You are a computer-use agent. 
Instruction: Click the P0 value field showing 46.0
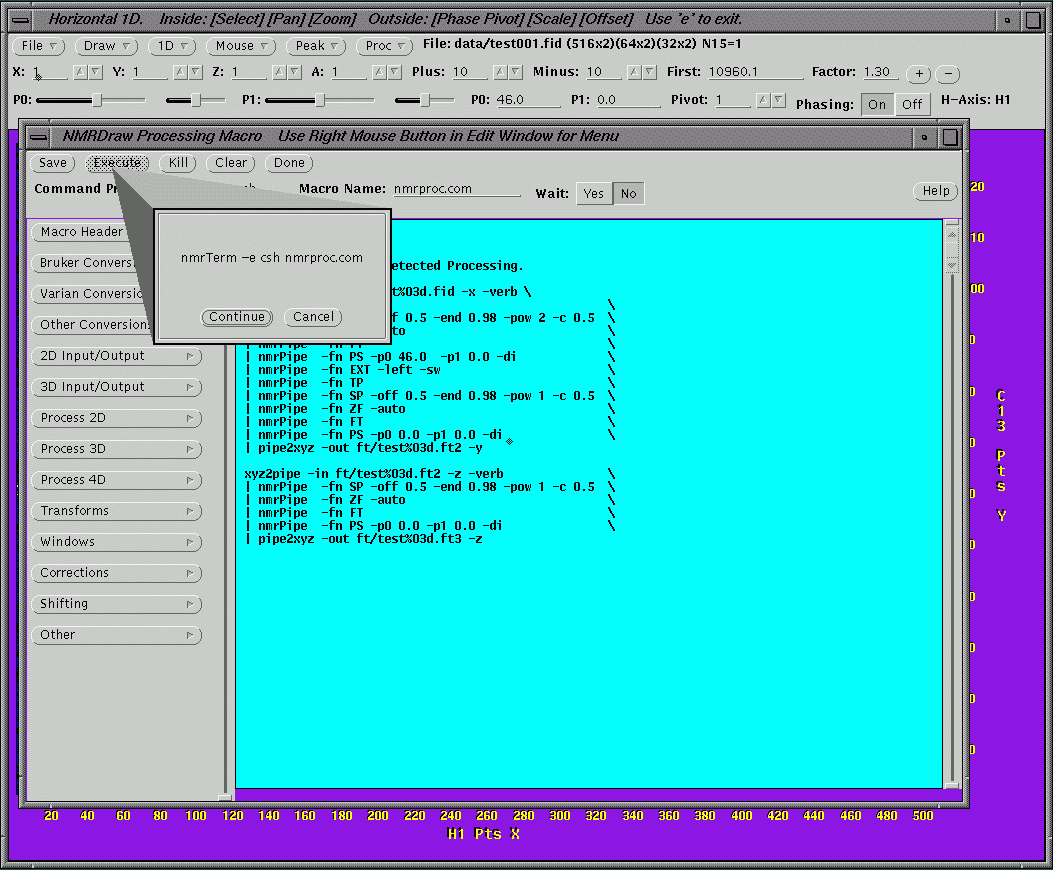[x=528, y=100]
